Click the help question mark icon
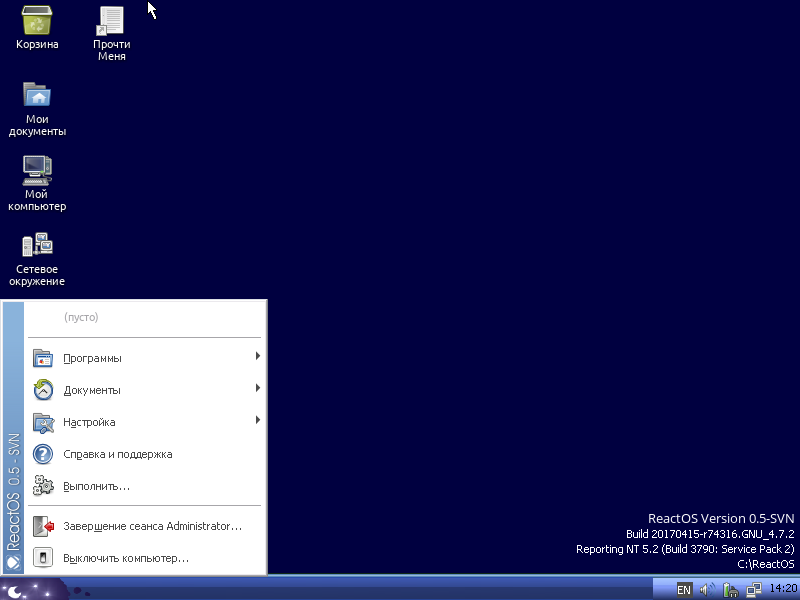The image size is (800, 600). [43, 454]
